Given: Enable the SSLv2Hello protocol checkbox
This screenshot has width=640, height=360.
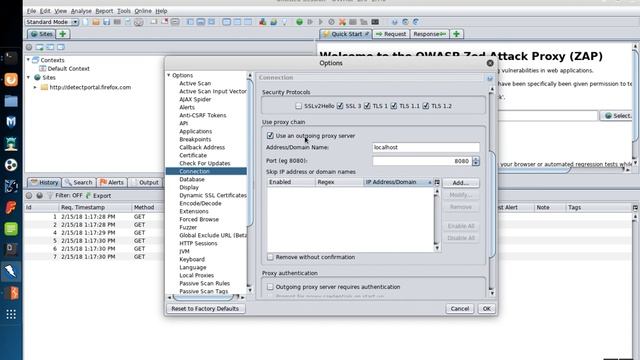Looking at the screenshot, I should pos(298,106).
